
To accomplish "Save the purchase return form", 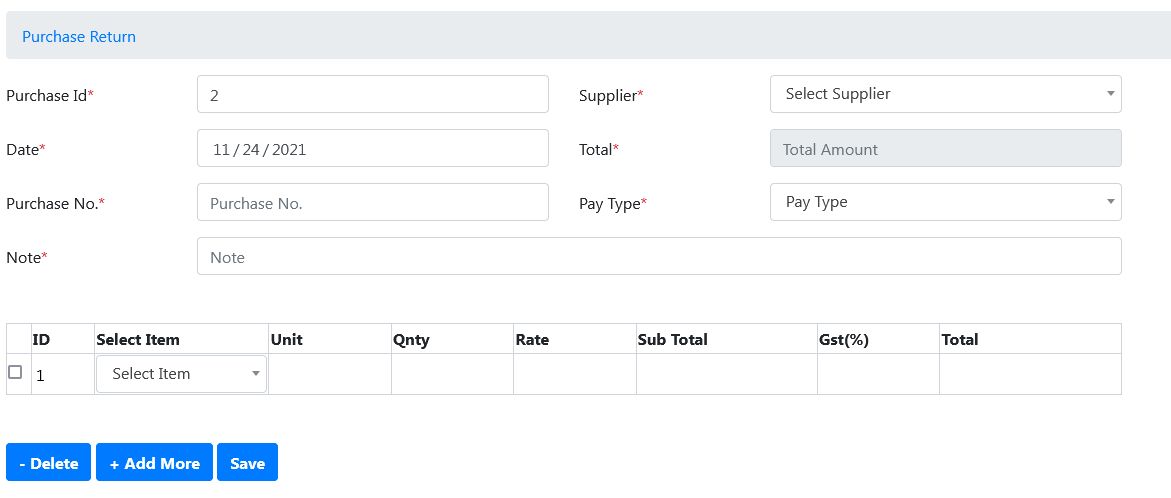I will pos(247,463).
